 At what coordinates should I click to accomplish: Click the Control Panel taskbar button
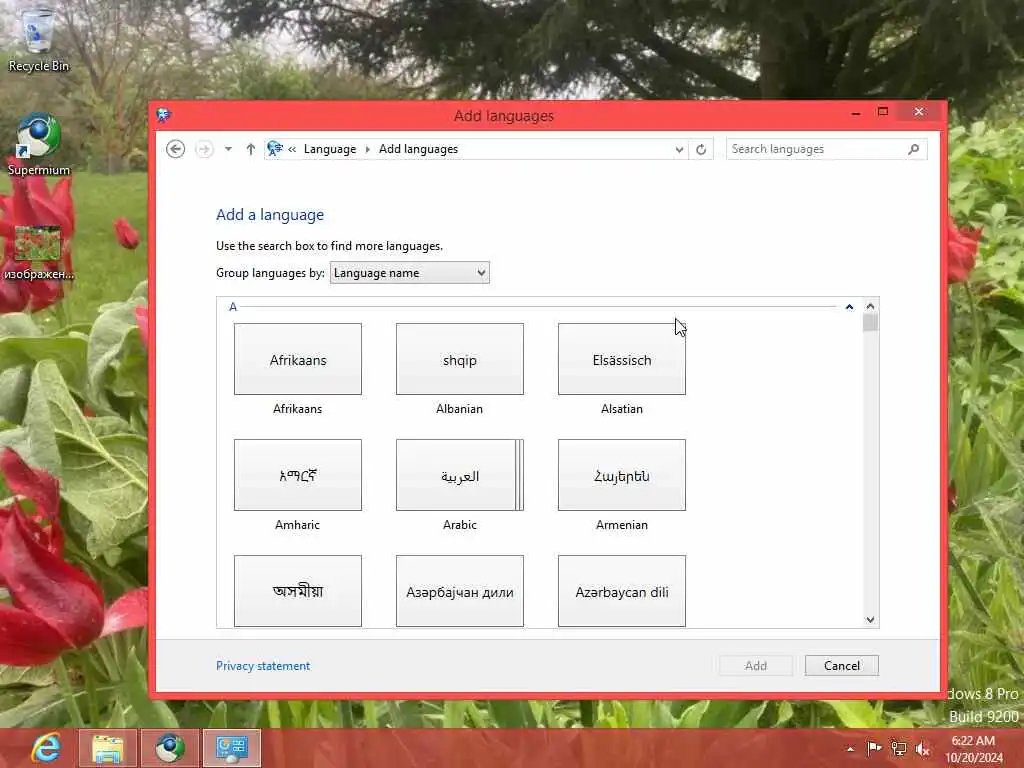pyautogui.click(x=232, y=748)
